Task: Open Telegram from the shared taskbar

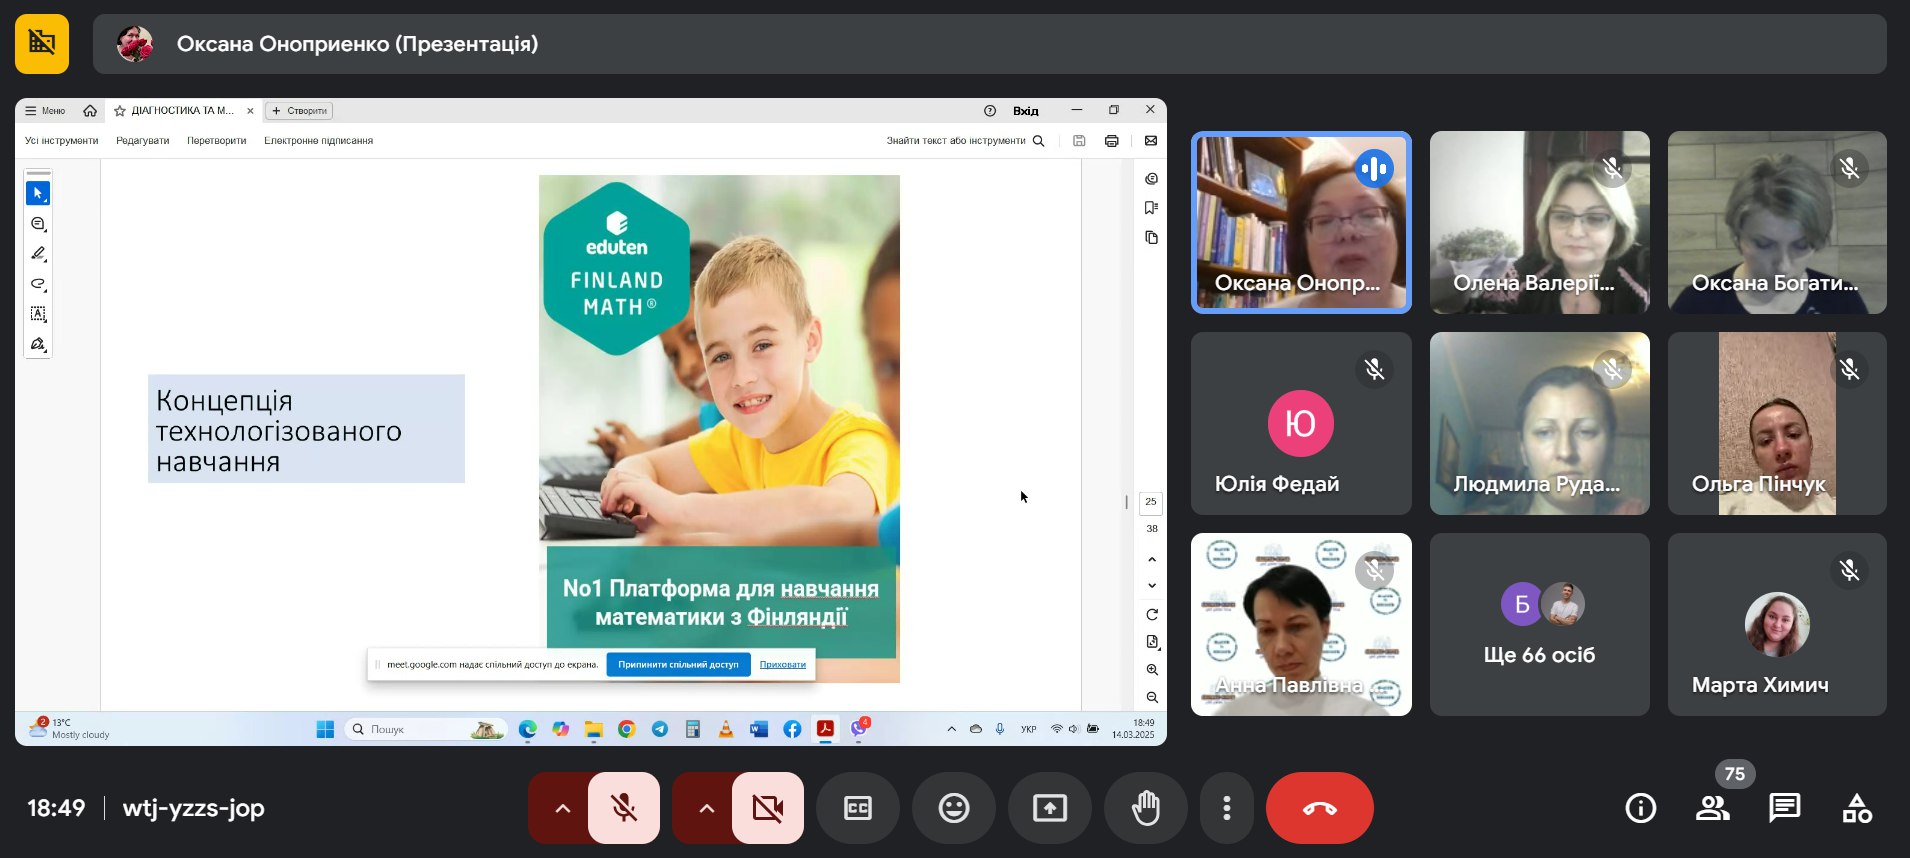Action: tap(660, 729)
